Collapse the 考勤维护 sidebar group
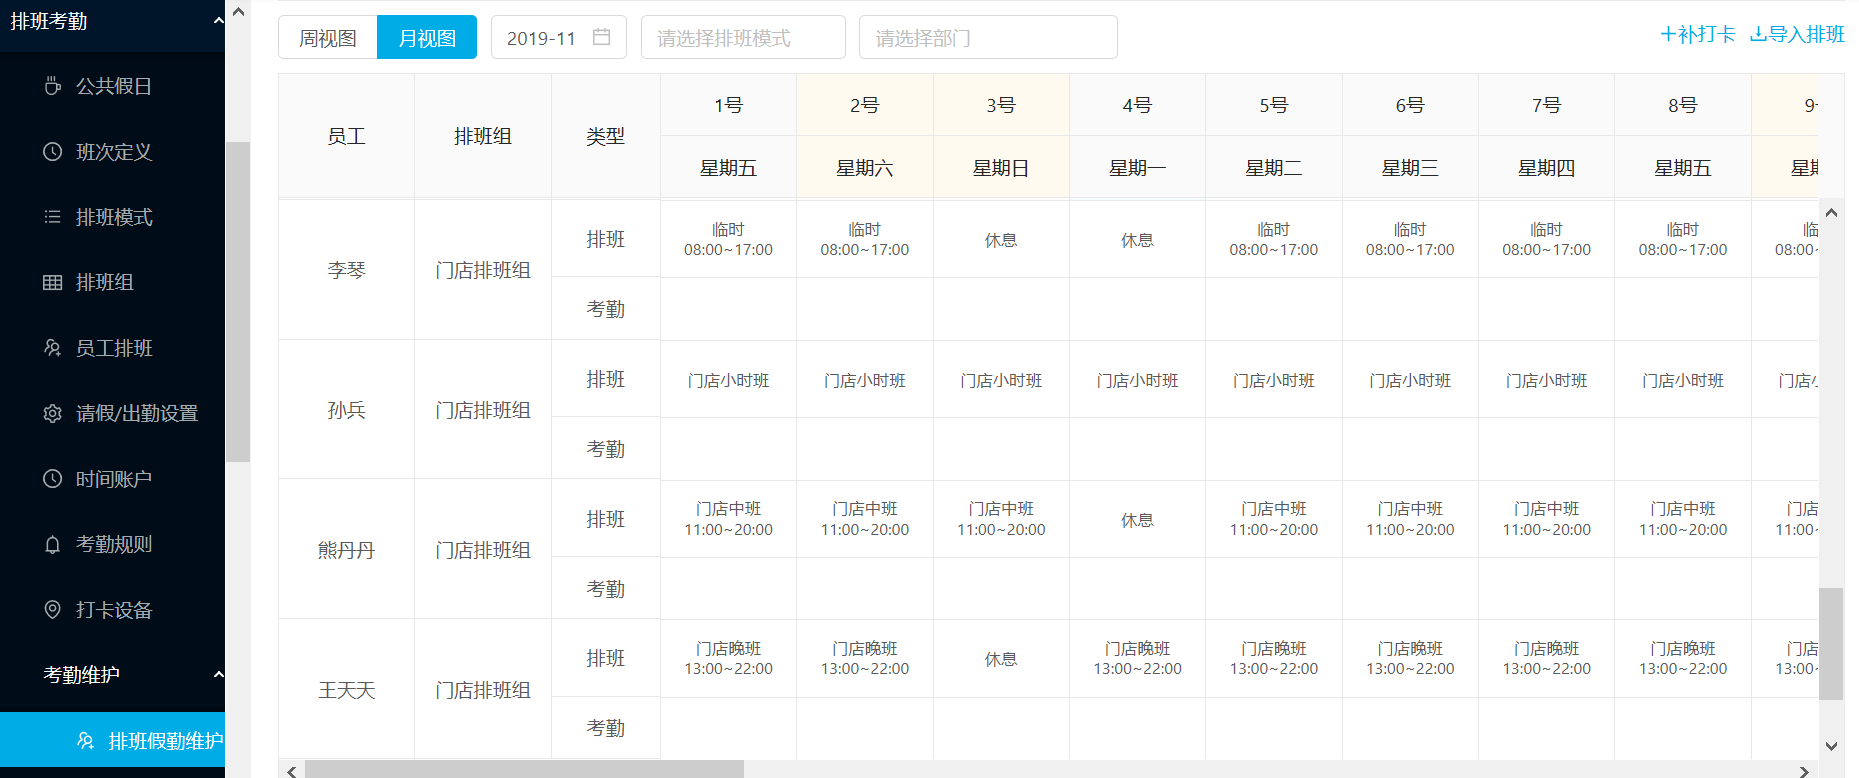Viewport: 1859px width, 778px height. [218, 675]
